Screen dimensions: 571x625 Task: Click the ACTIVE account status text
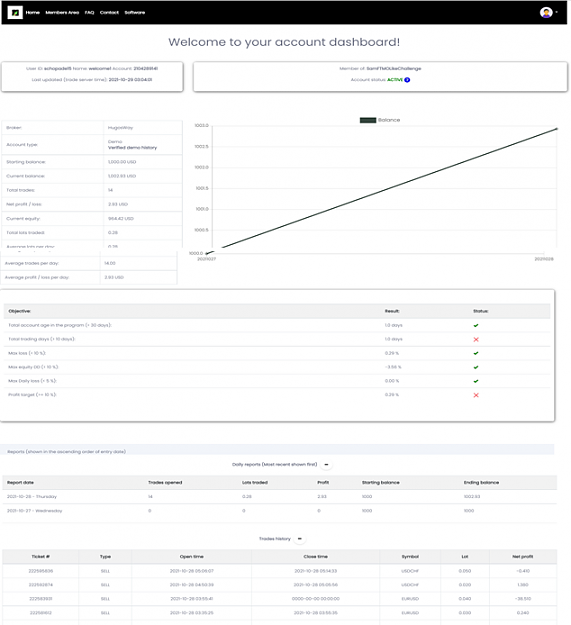coord(395,80)
